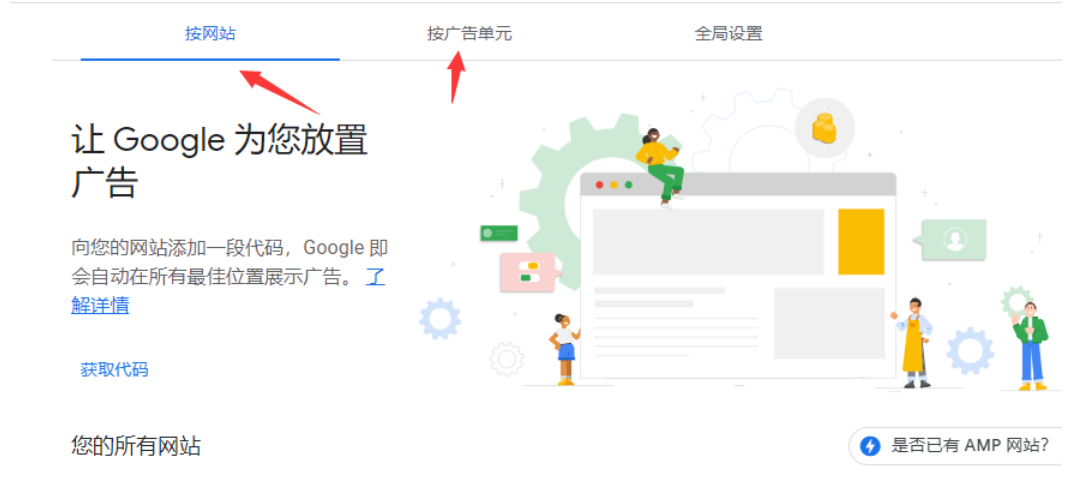Click the small green label chip icon
1086x483 pixels.
(x=499, y=233)
